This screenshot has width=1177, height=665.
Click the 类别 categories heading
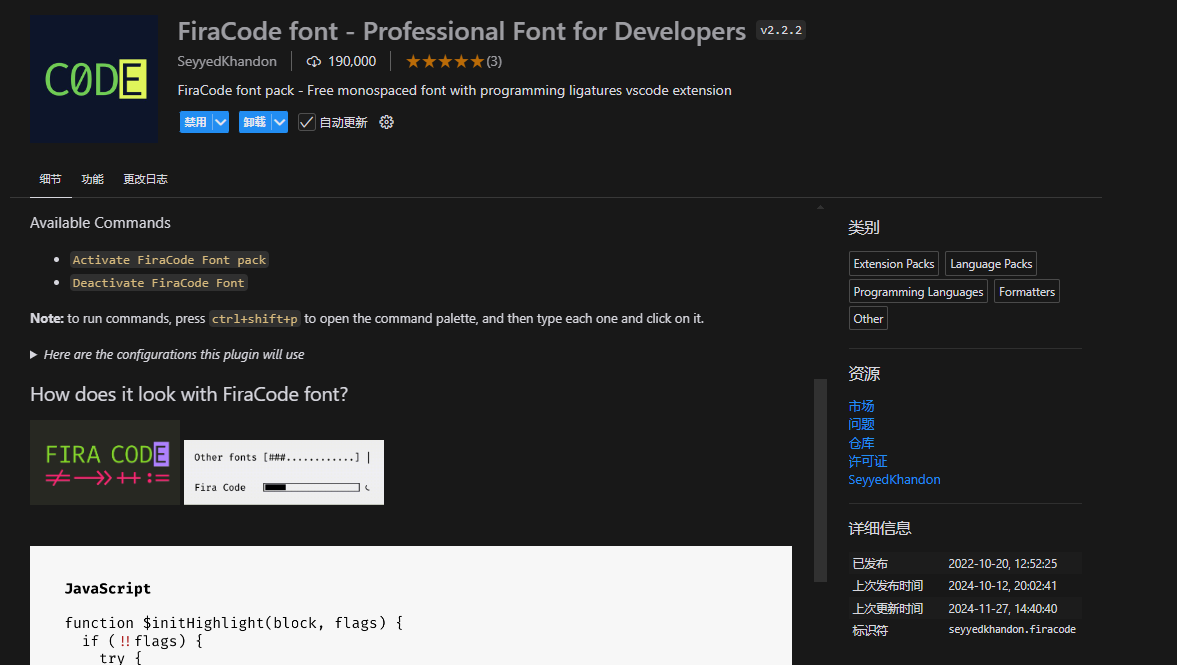pos(864,227)
